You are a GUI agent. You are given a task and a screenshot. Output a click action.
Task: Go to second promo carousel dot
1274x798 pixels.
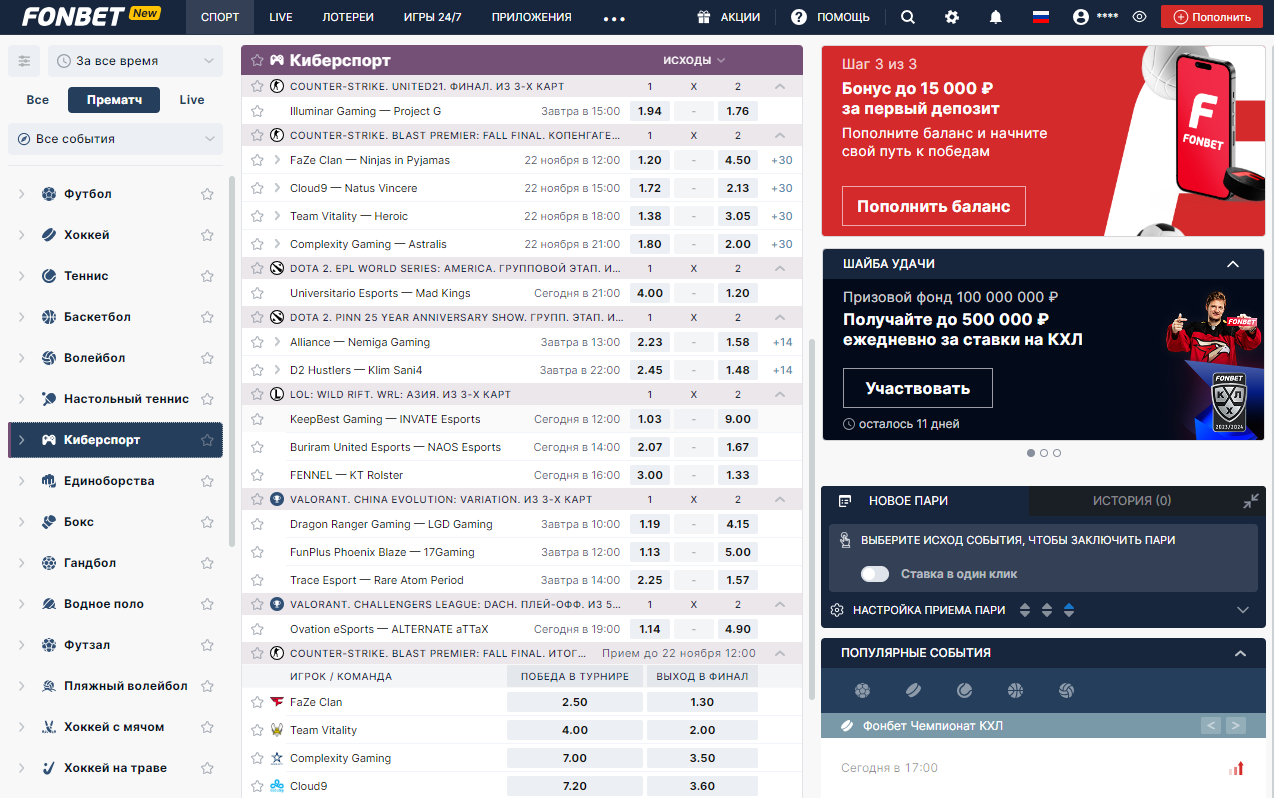point(1044,453)
